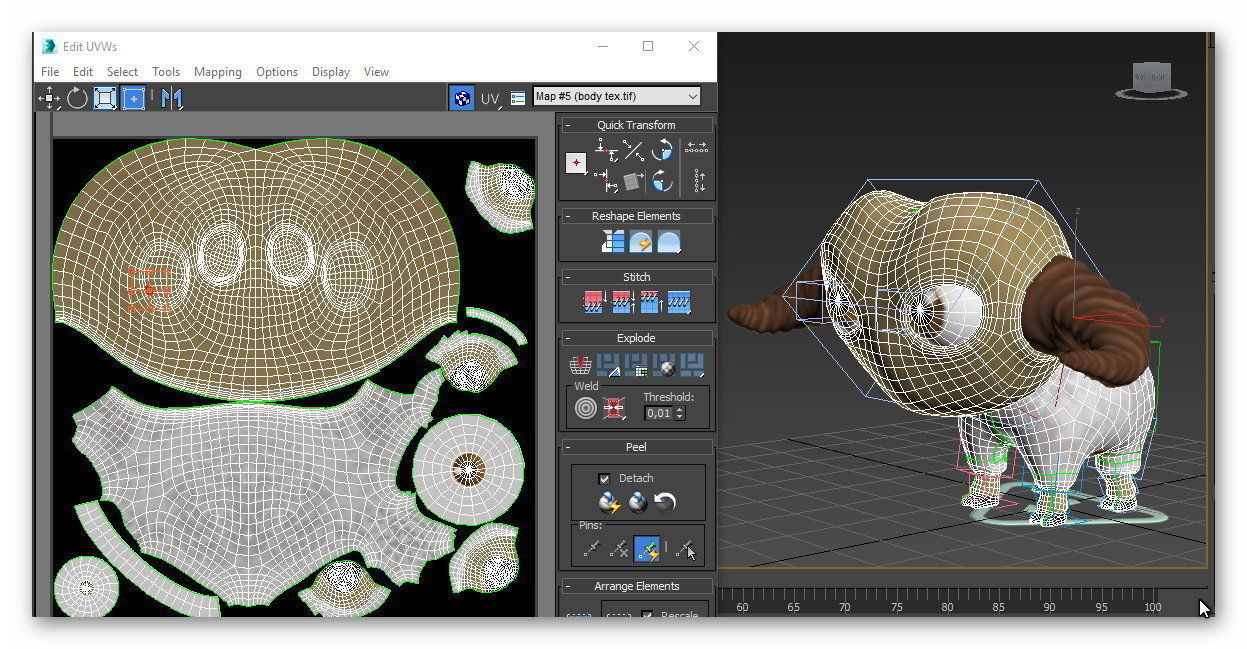The height and width of the screenshot is (649, 1247).
Task: Click the Mirror horizontal tool
Action: pos(172,98)
